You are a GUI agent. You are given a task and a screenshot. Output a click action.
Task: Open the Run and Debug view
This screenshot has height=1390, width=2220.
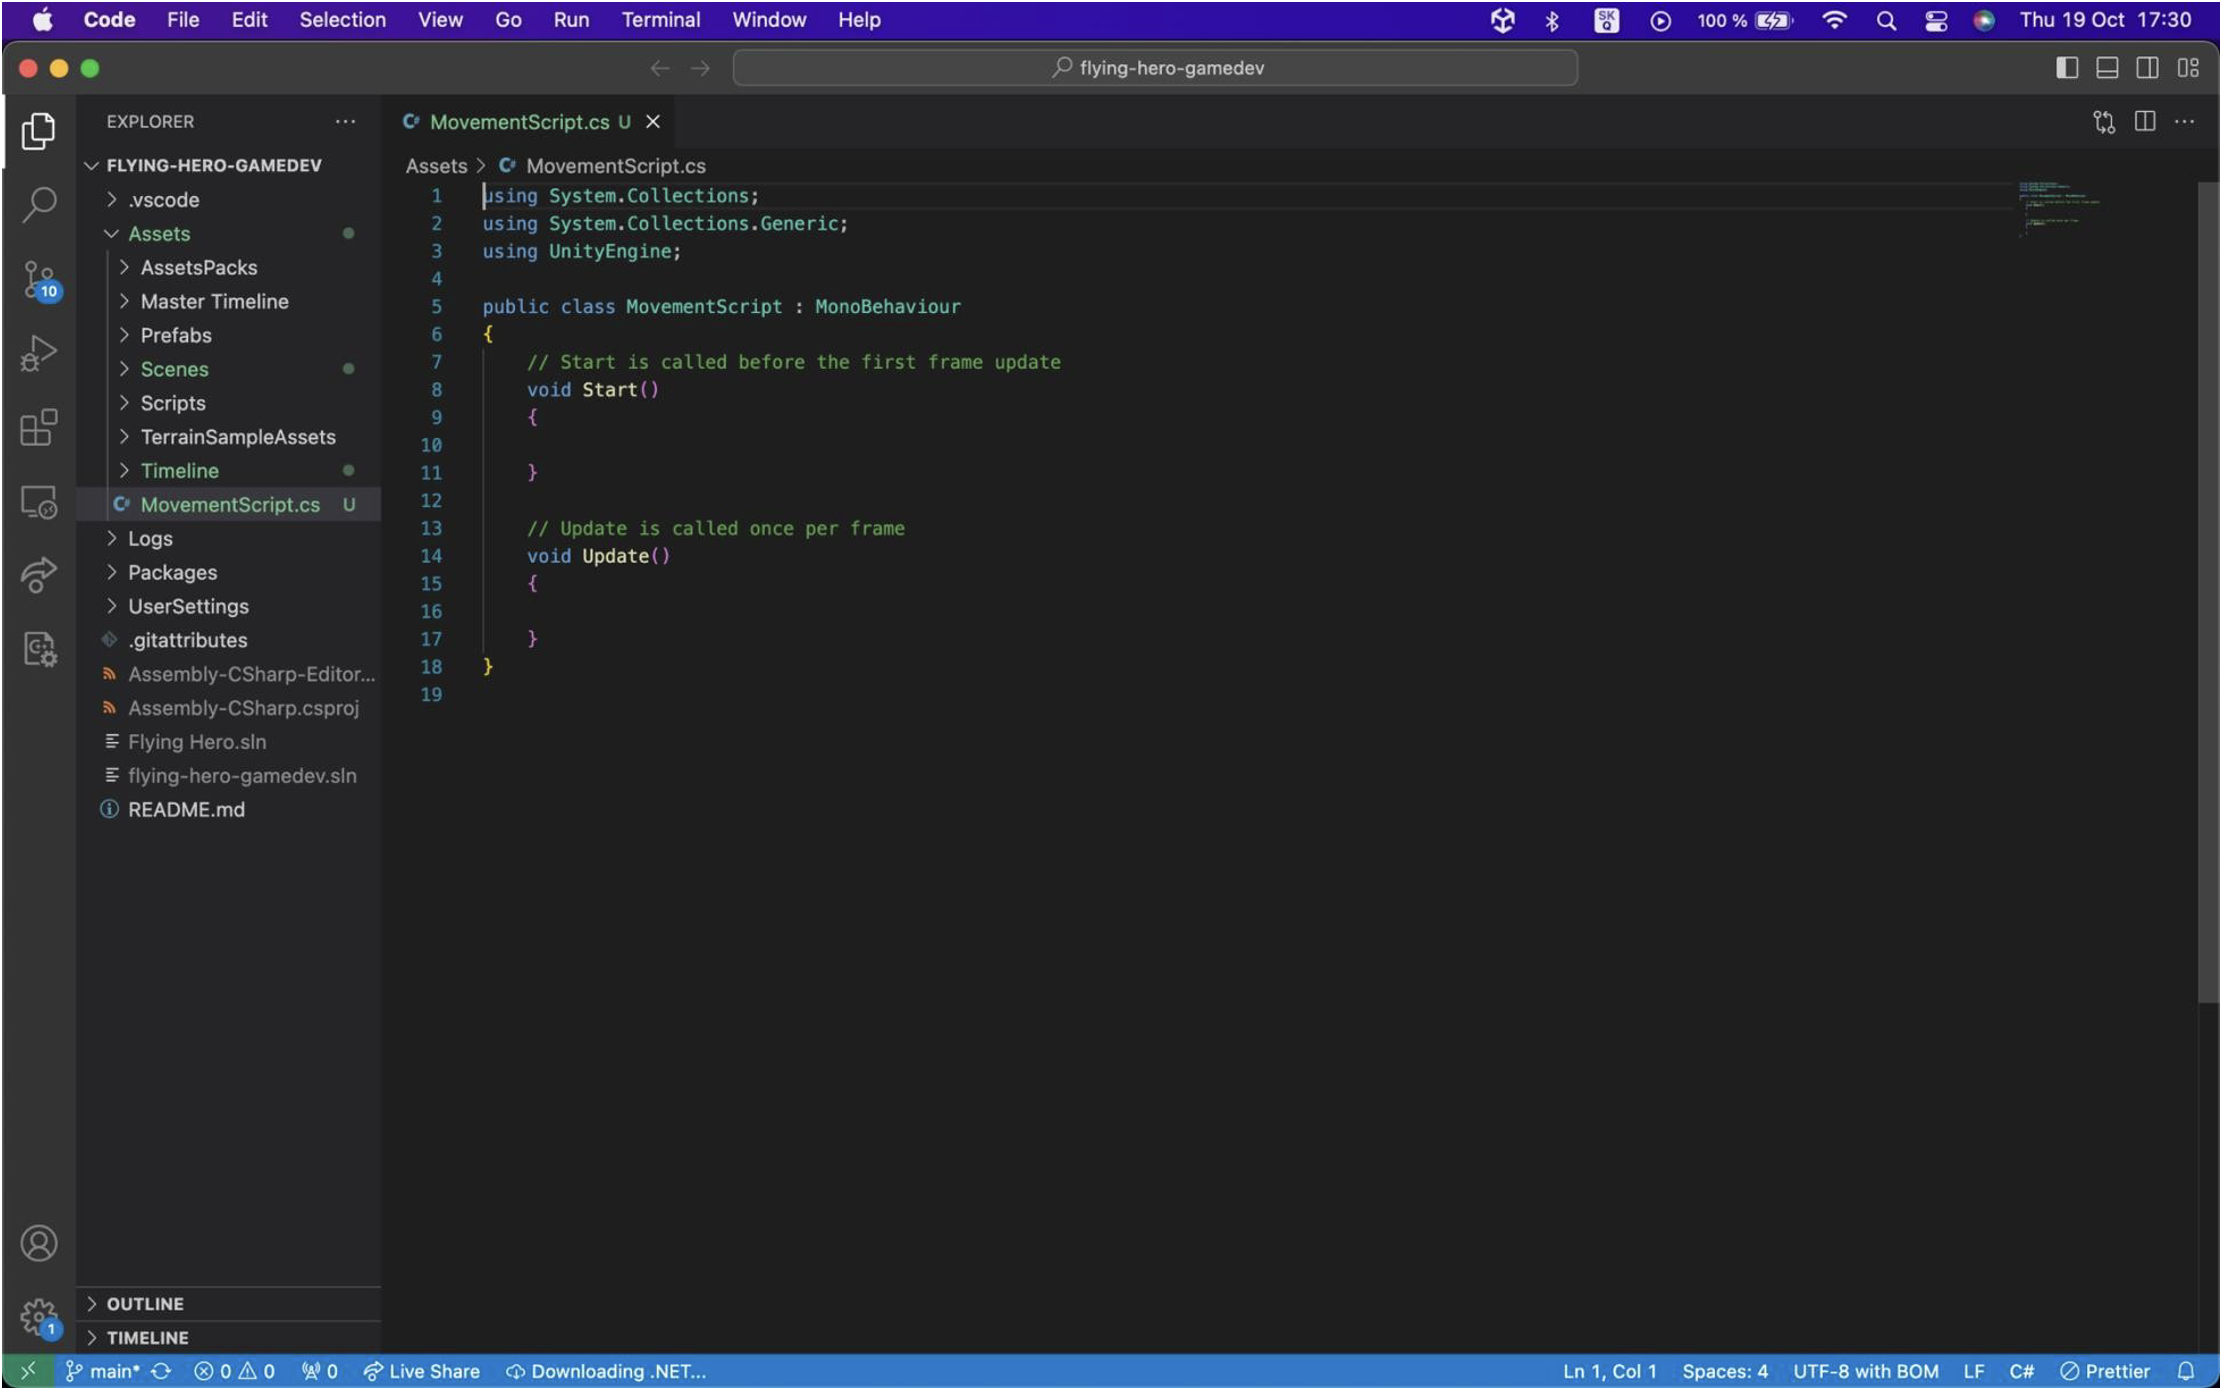coord(38,353)
